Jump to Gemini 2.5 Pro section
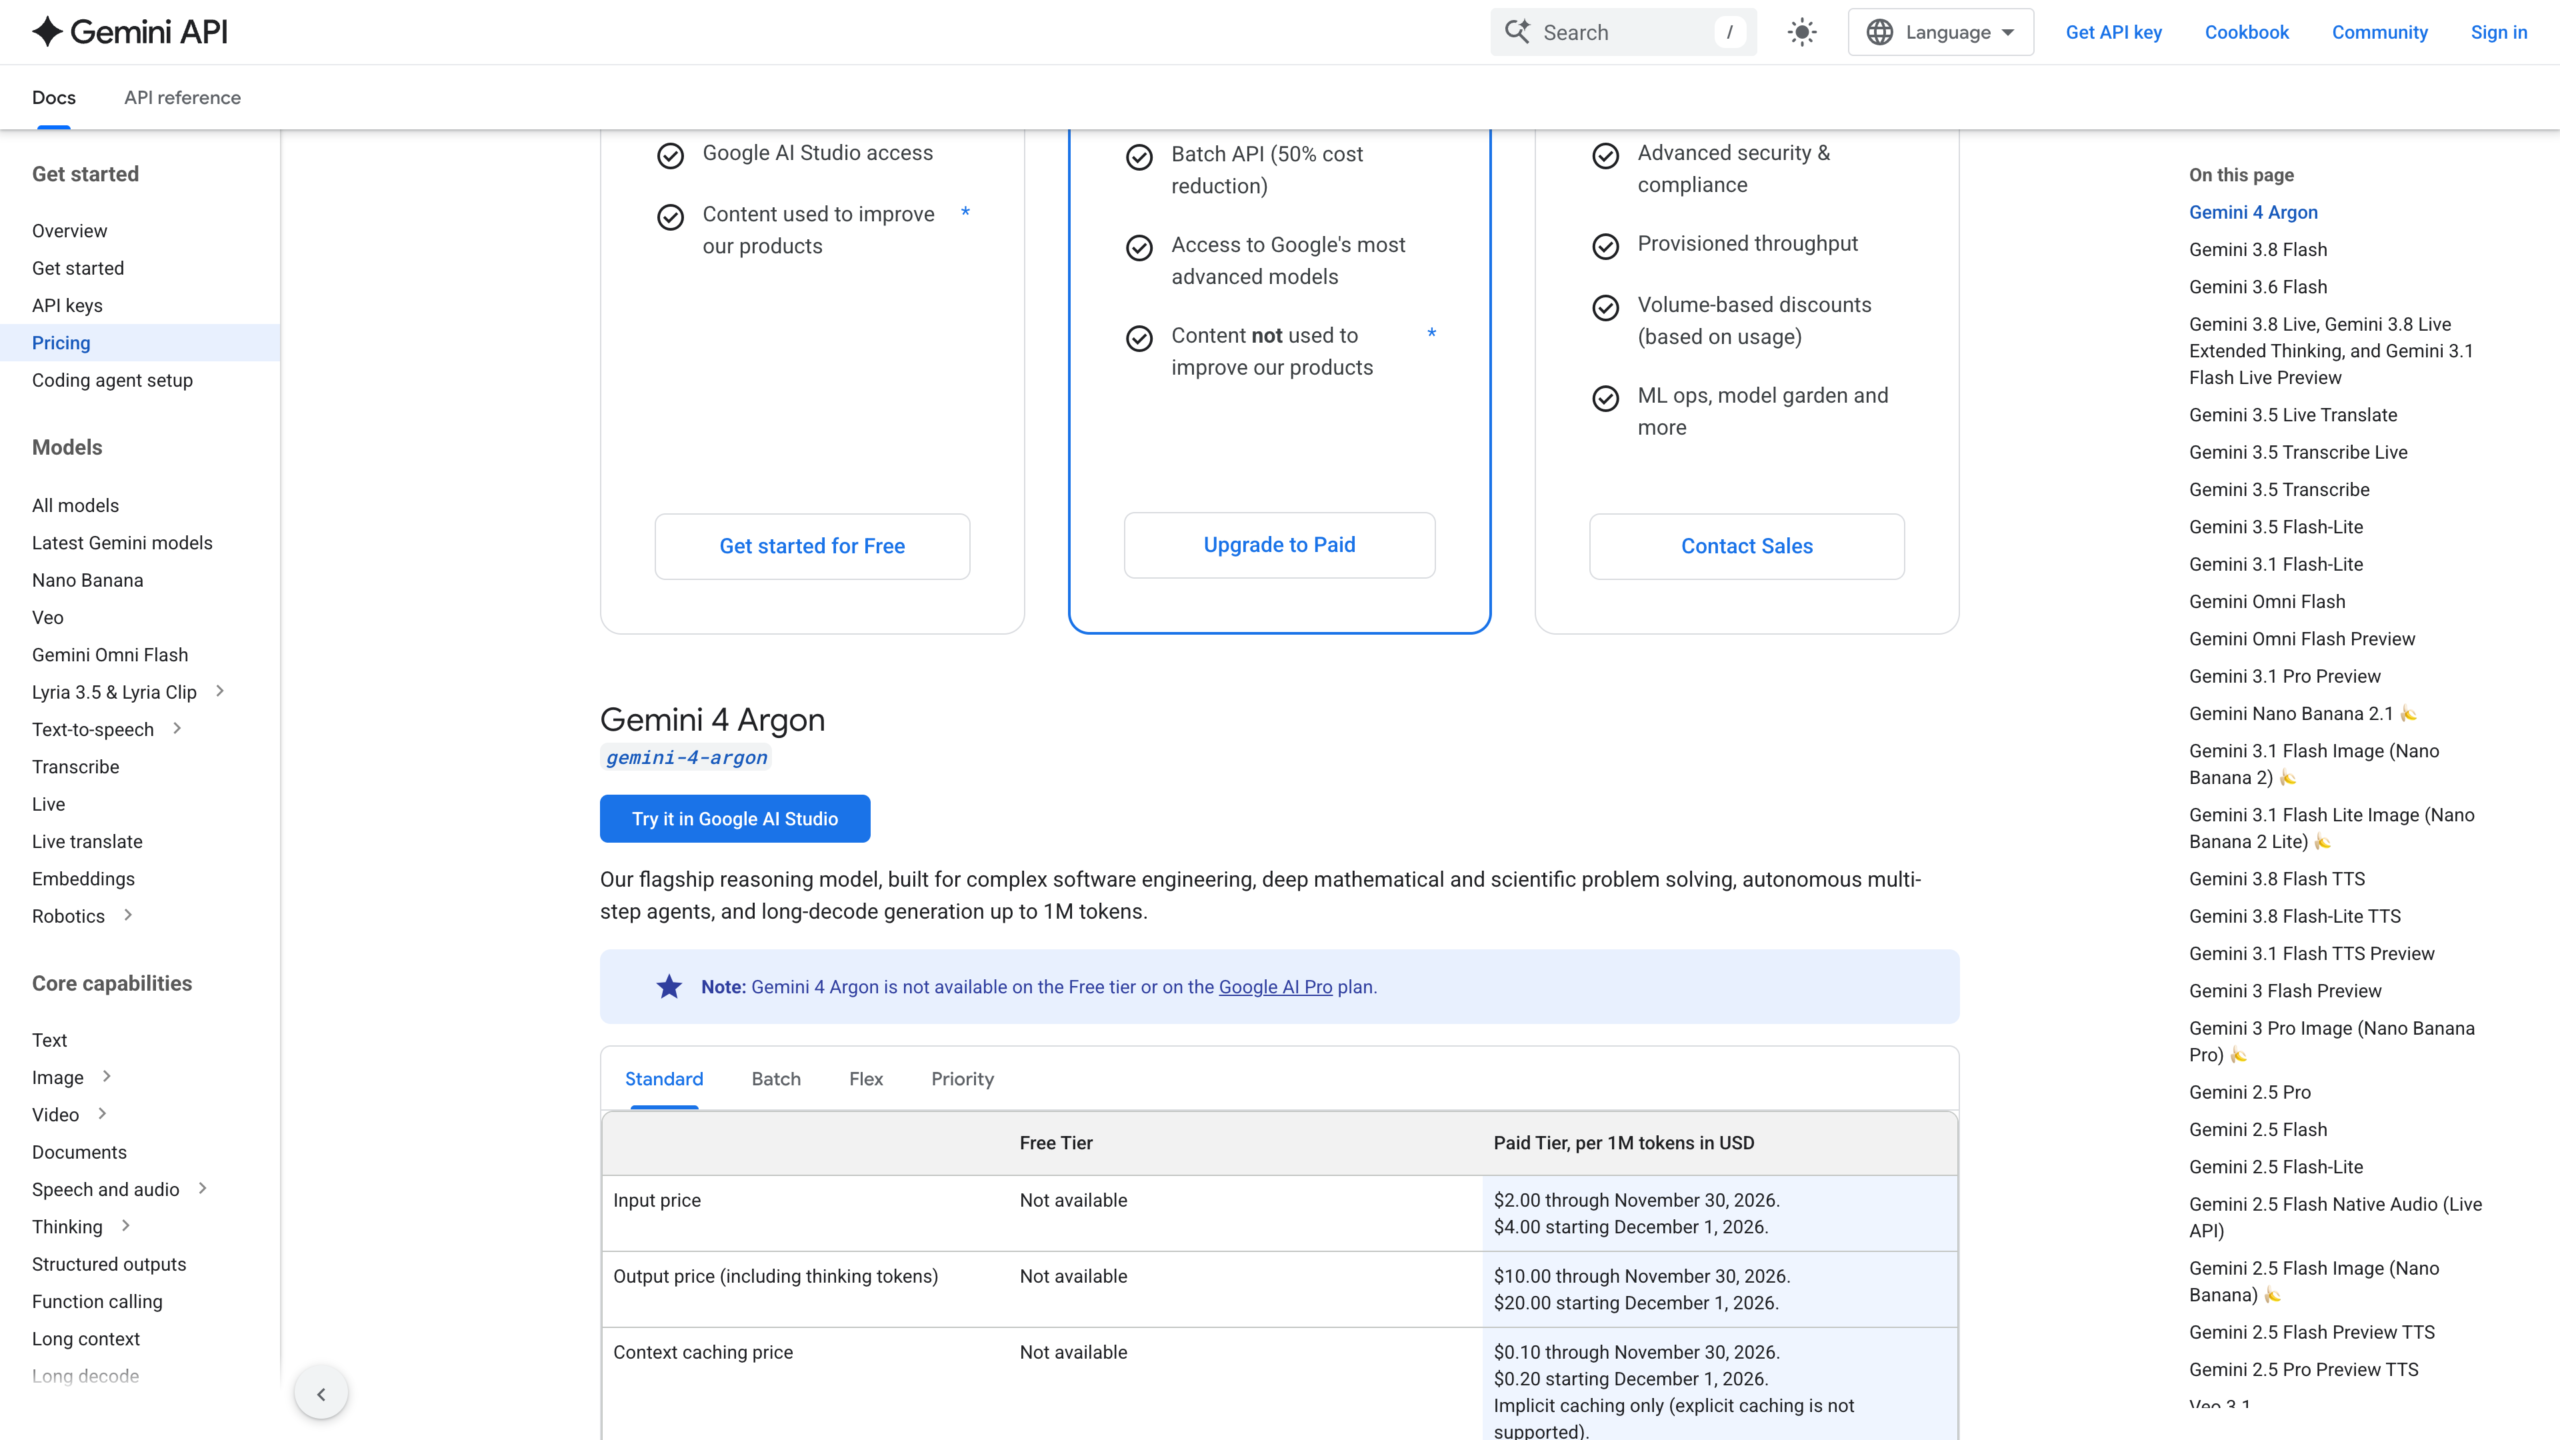This screenshot has height=1440, width=2560. pos(2250,1092)
